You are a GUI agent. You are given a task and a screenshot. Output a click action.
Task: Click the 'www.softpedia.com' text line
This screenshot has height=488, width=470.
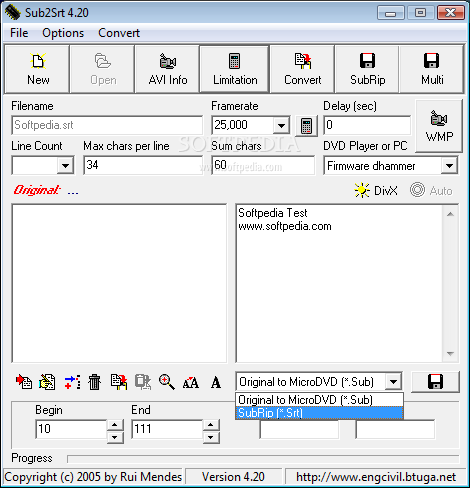(285, 226)
